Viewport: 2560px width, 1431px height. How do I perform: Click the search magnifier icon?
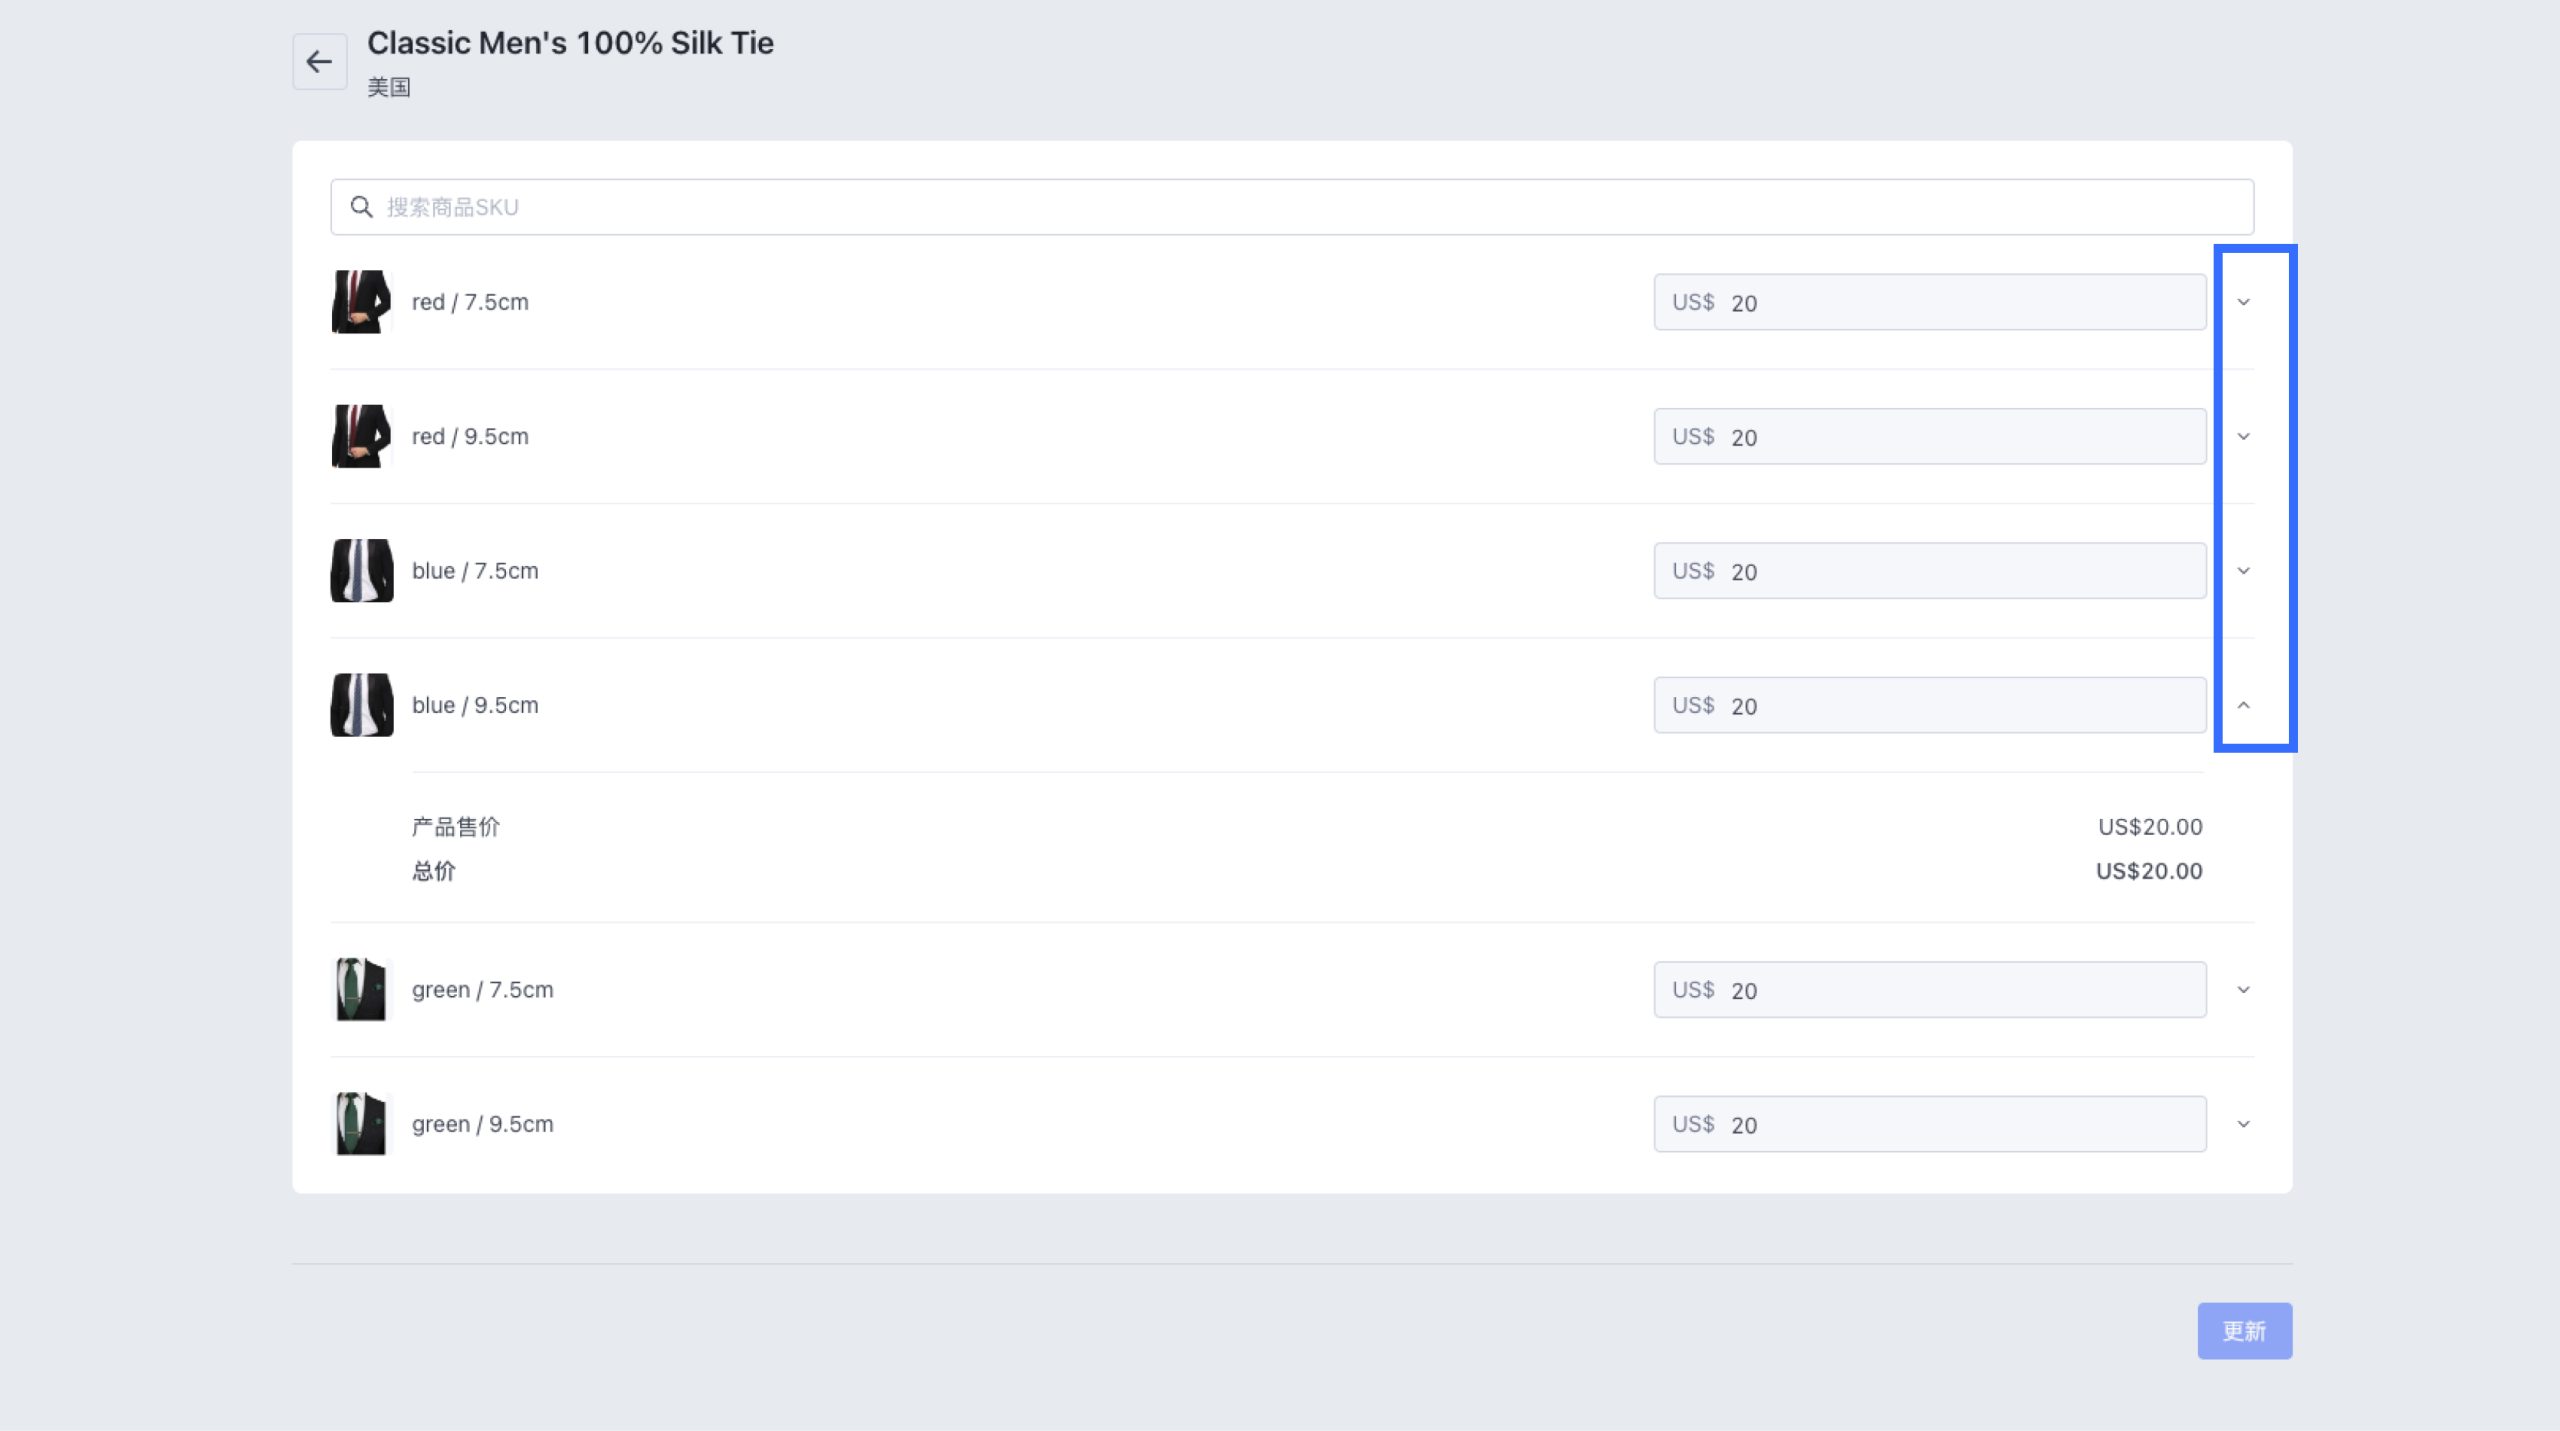(361, 207)
